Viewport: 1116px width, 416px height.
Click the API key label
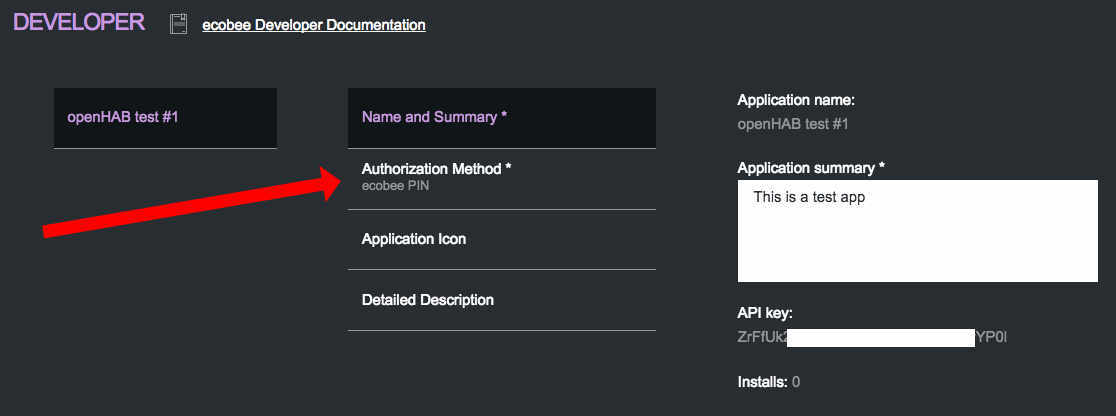(x=765, y=314)
